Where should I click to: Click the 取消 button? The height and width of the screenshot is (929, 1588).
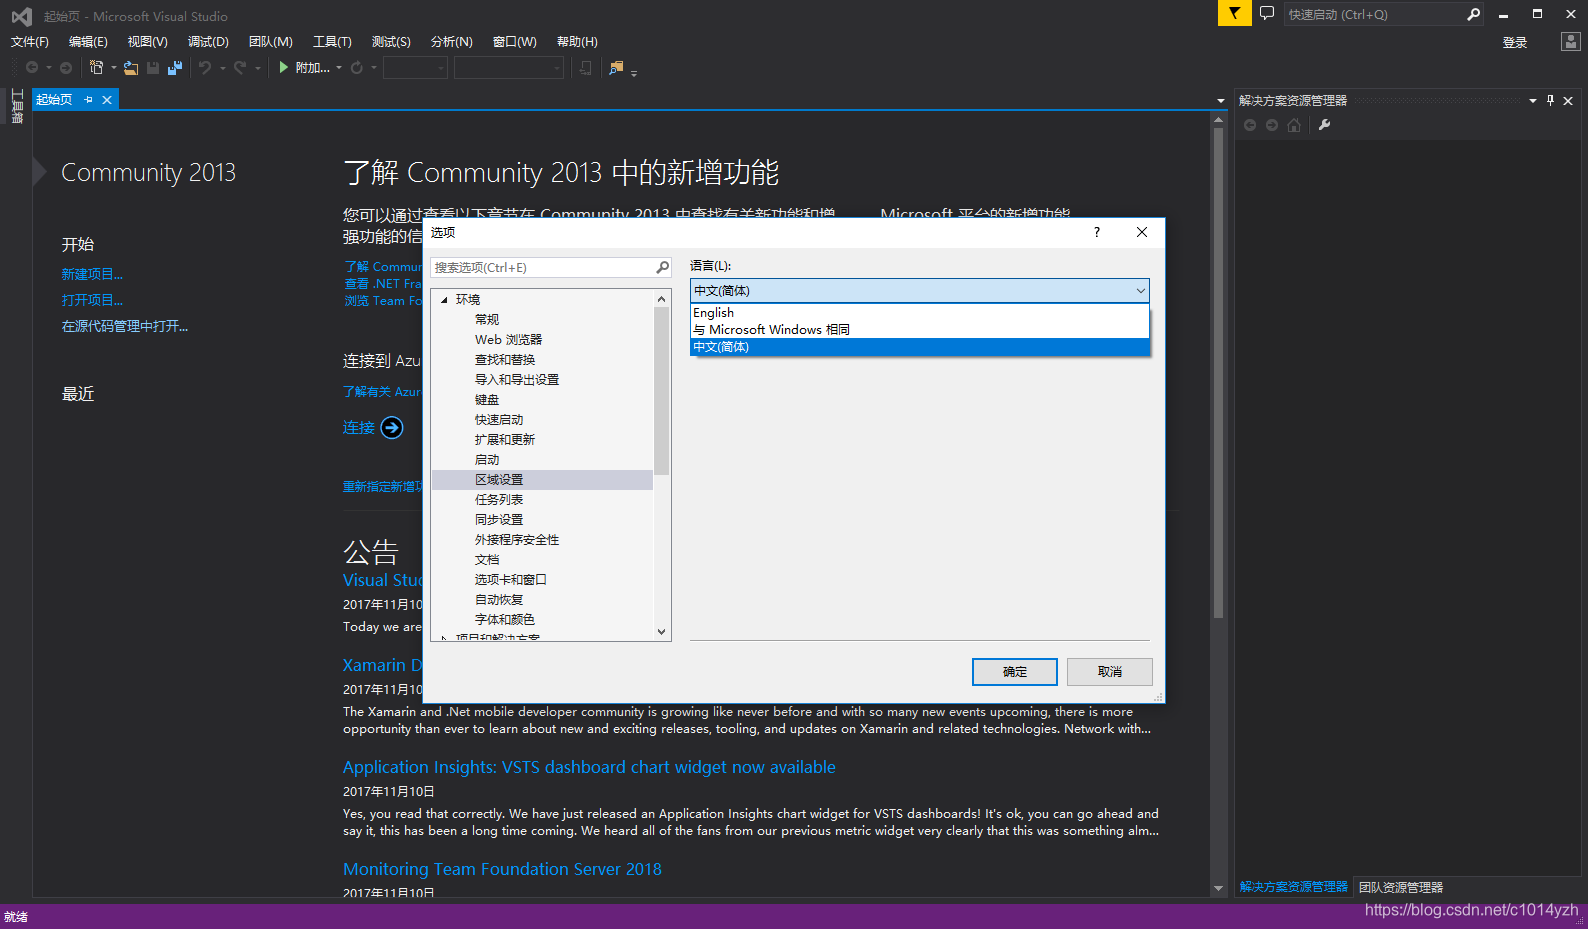[1110, 672]
